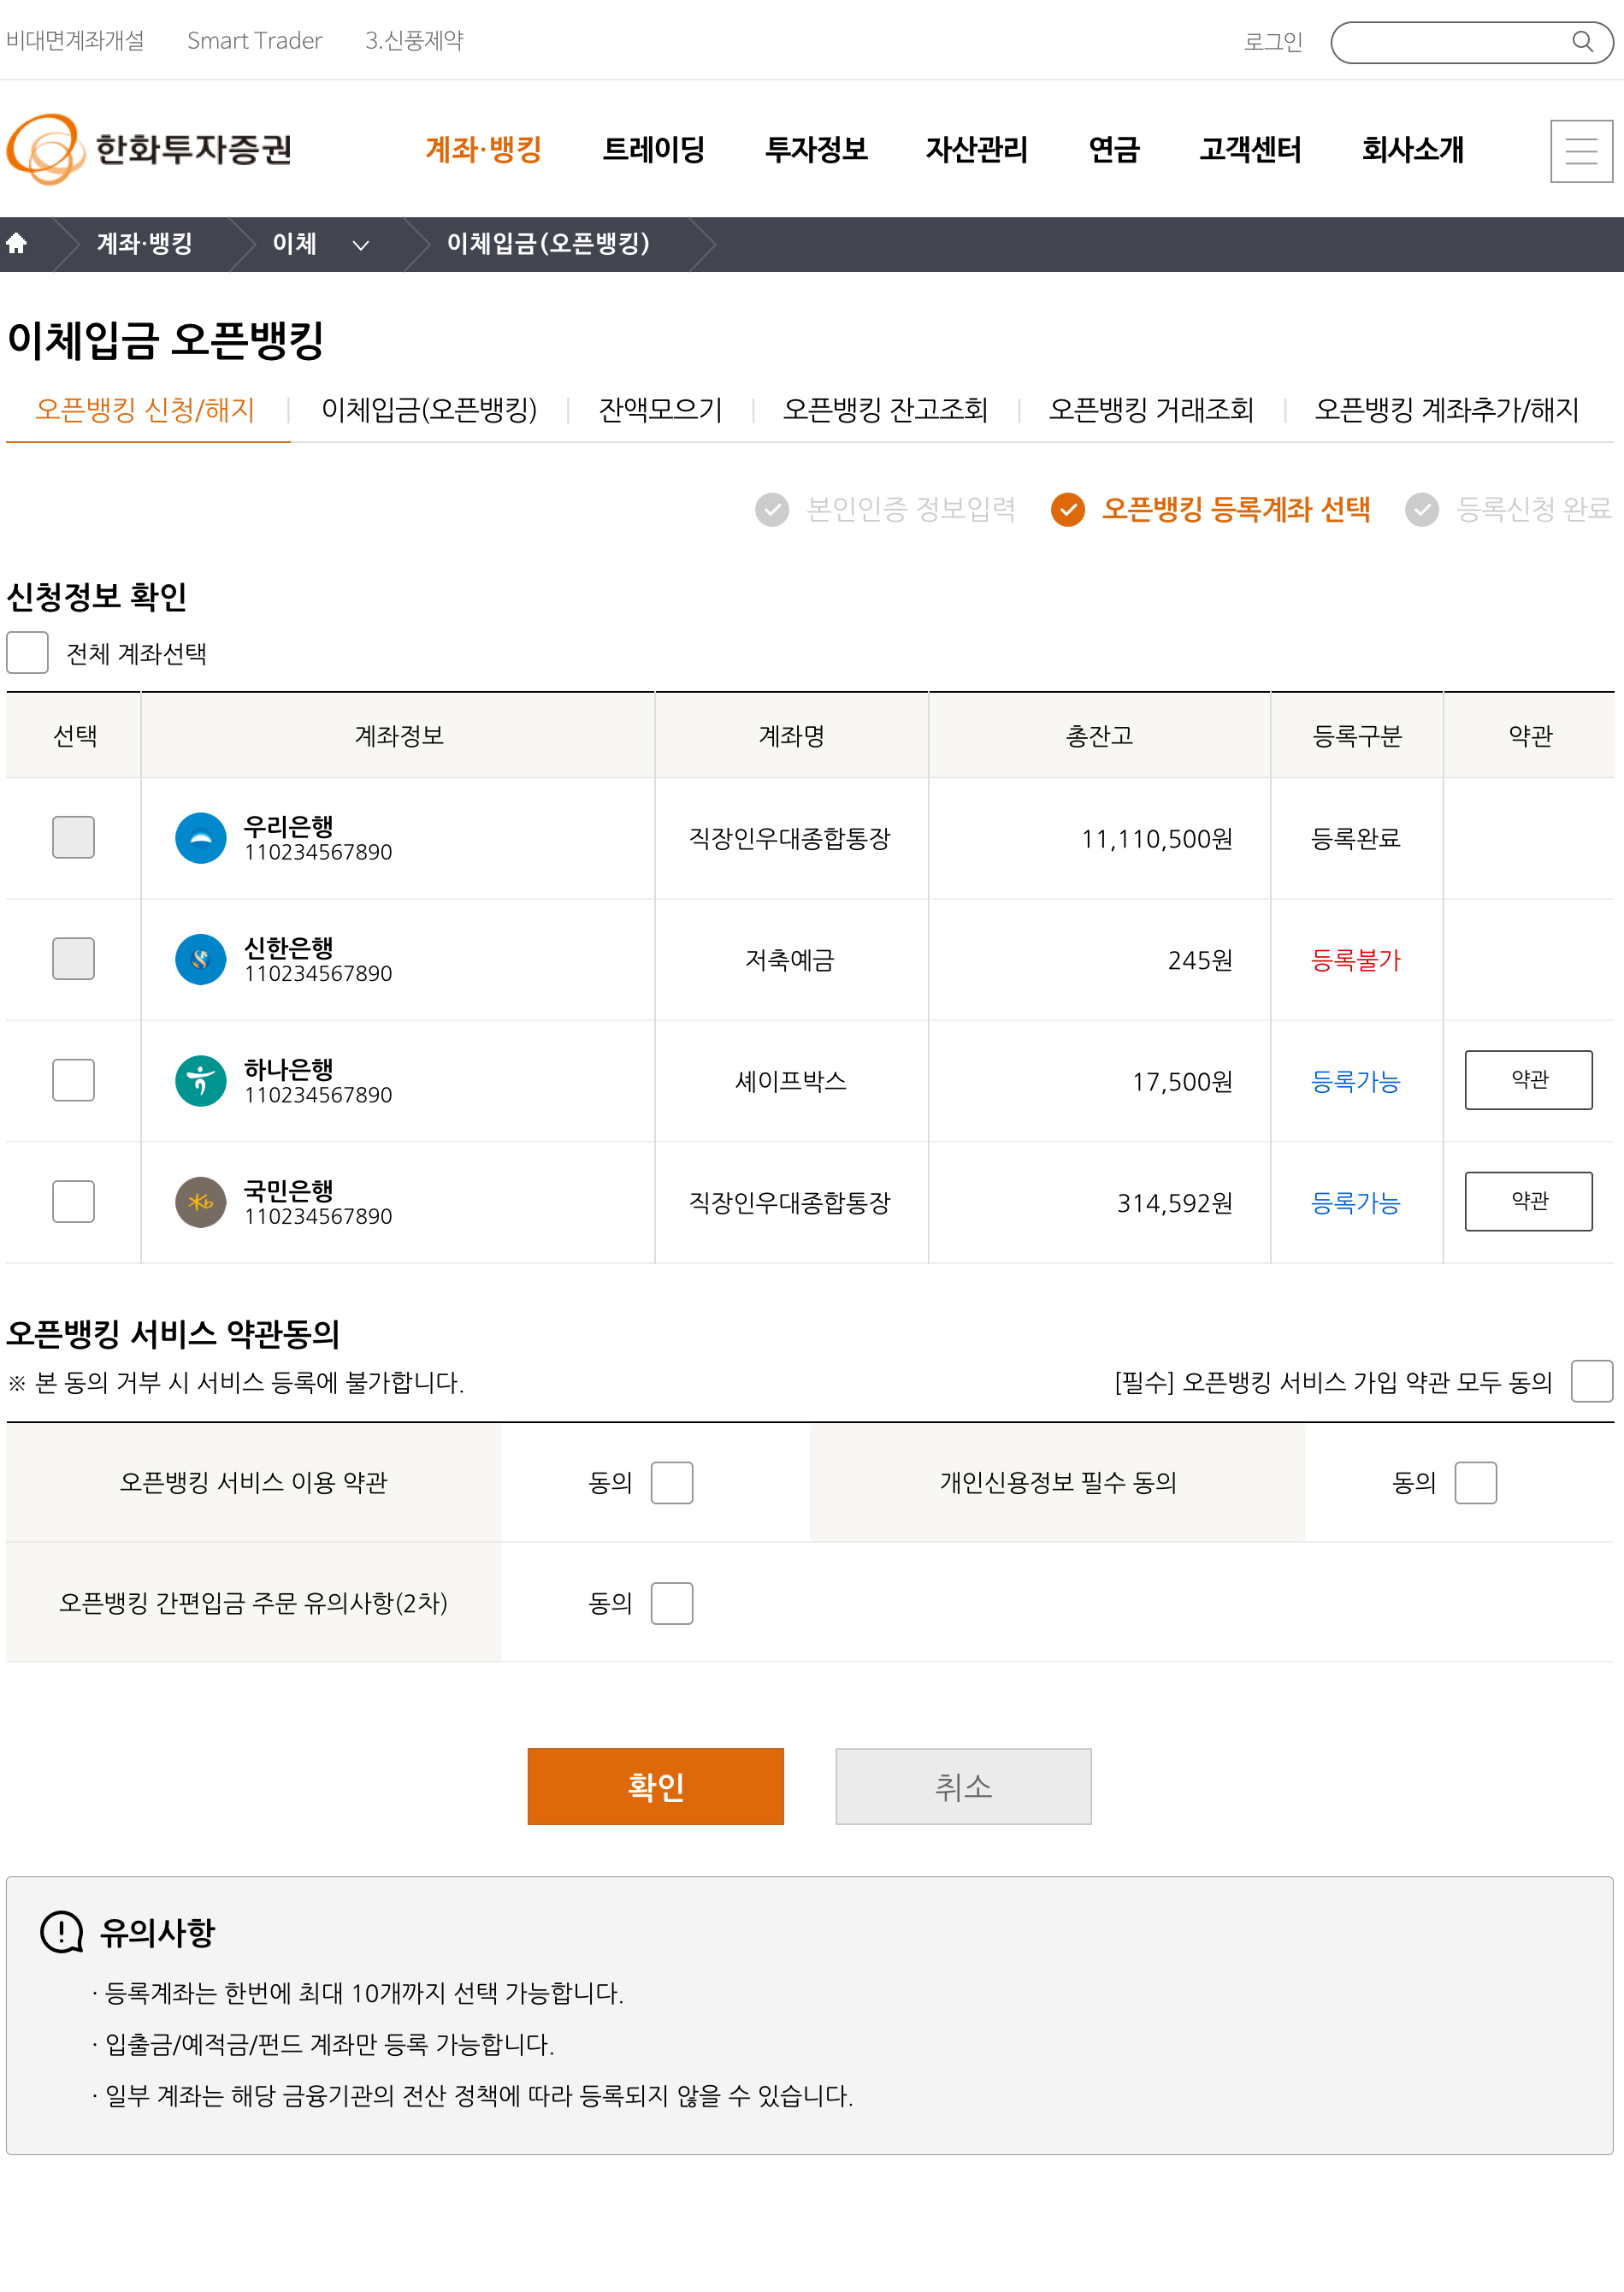
Task: Click the 등록완료 status text
Action: click(1356, 838)
